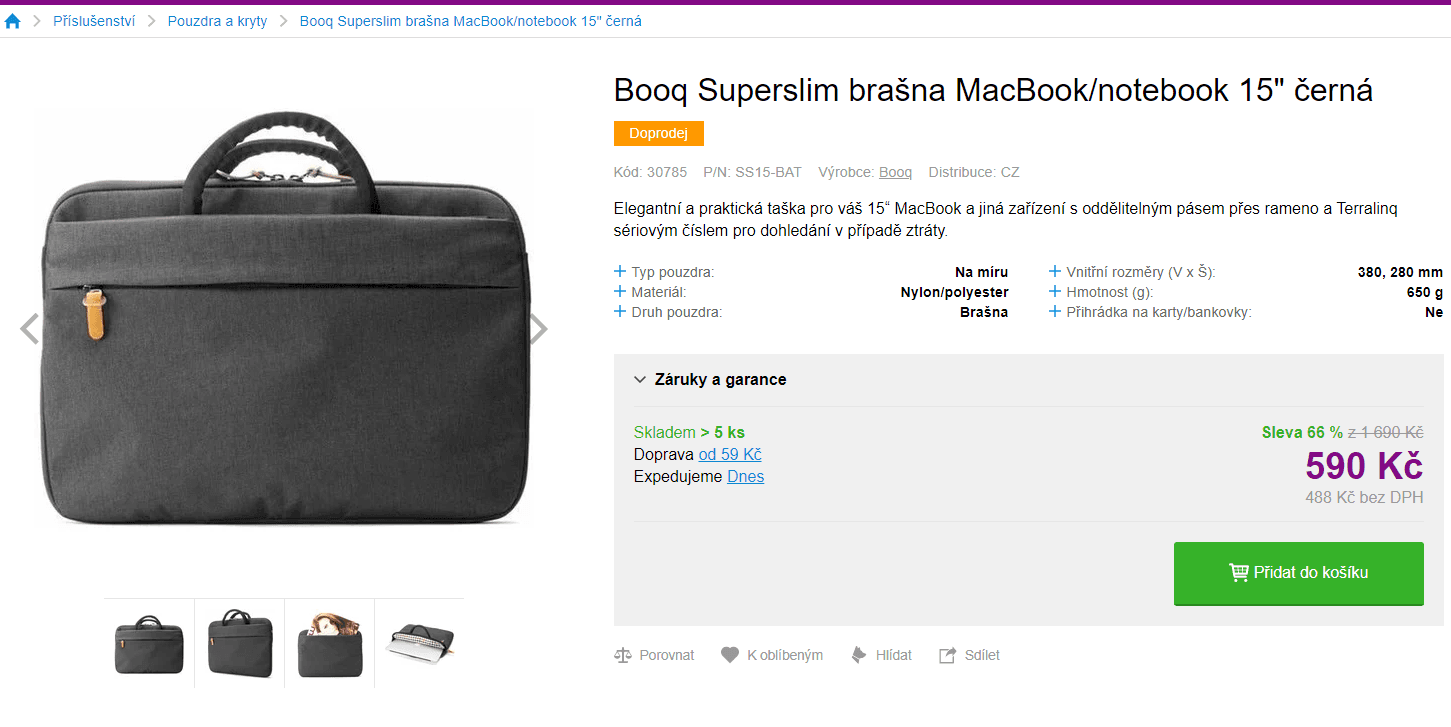Toggle plus beside Přihrádka na karty/bankovky
The image size is (1451, 727).
click(1053, 311)
